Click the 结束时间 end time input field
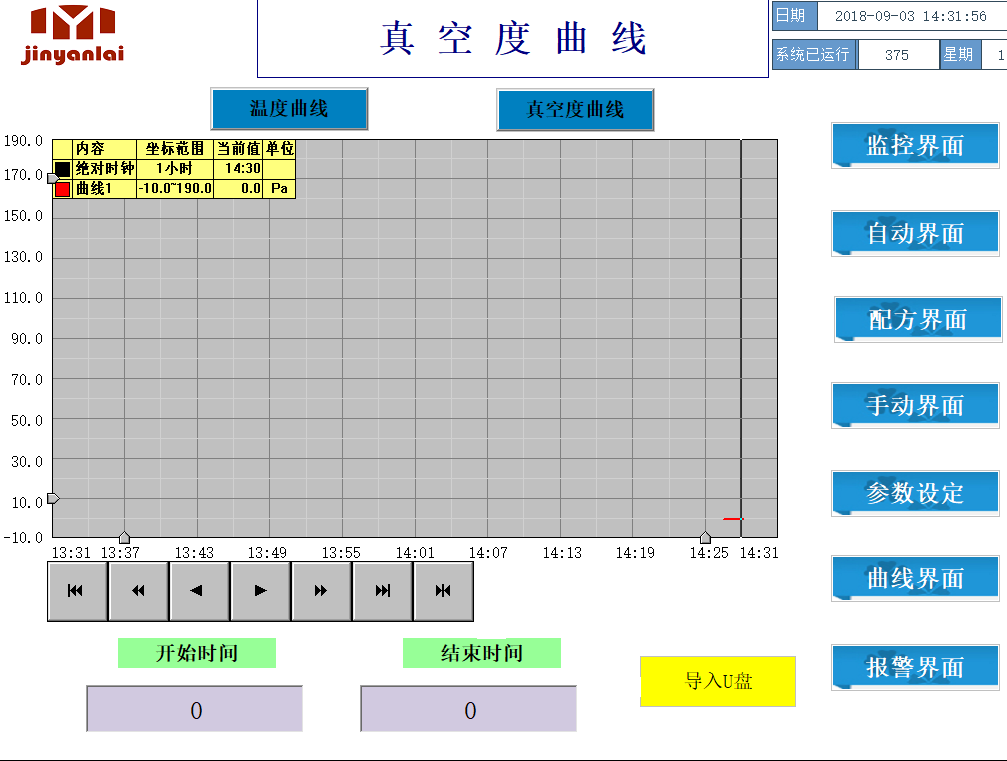Screen dimensions: 1007x761 click(x=469, y=710)
